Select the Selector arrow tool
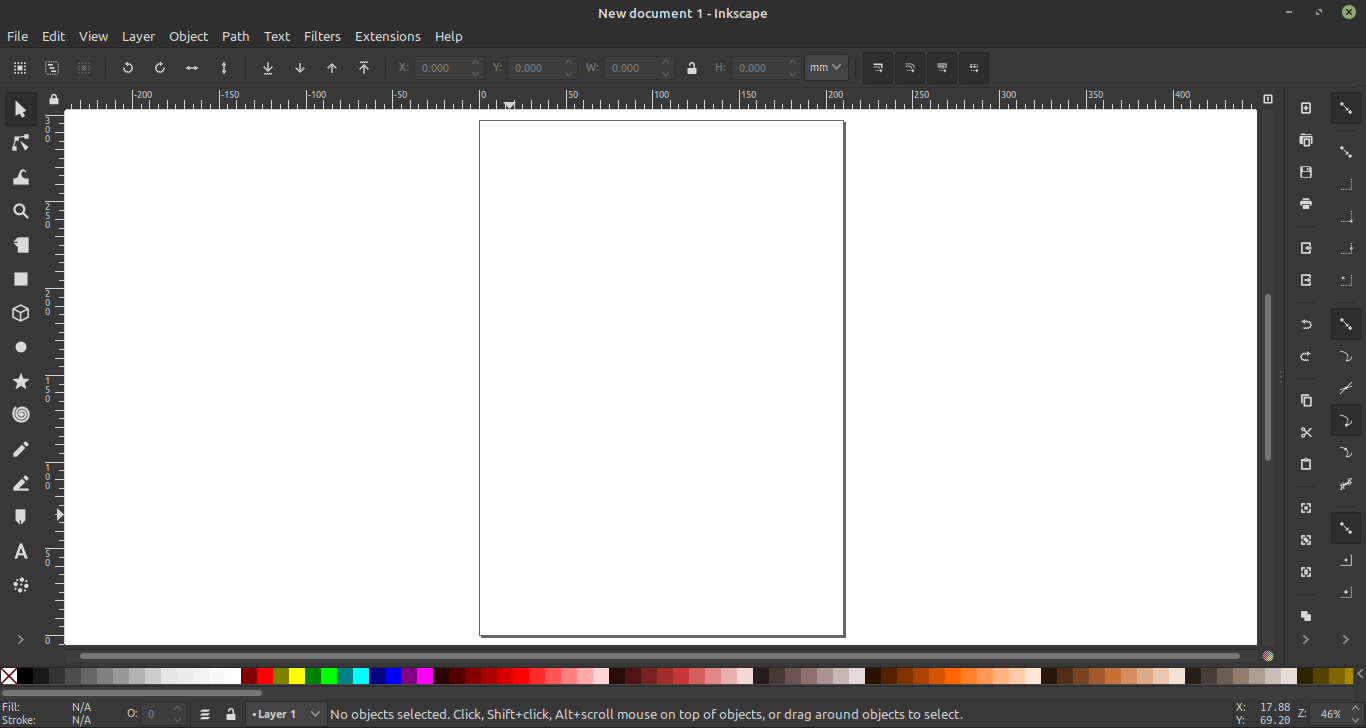 [20, 110]
